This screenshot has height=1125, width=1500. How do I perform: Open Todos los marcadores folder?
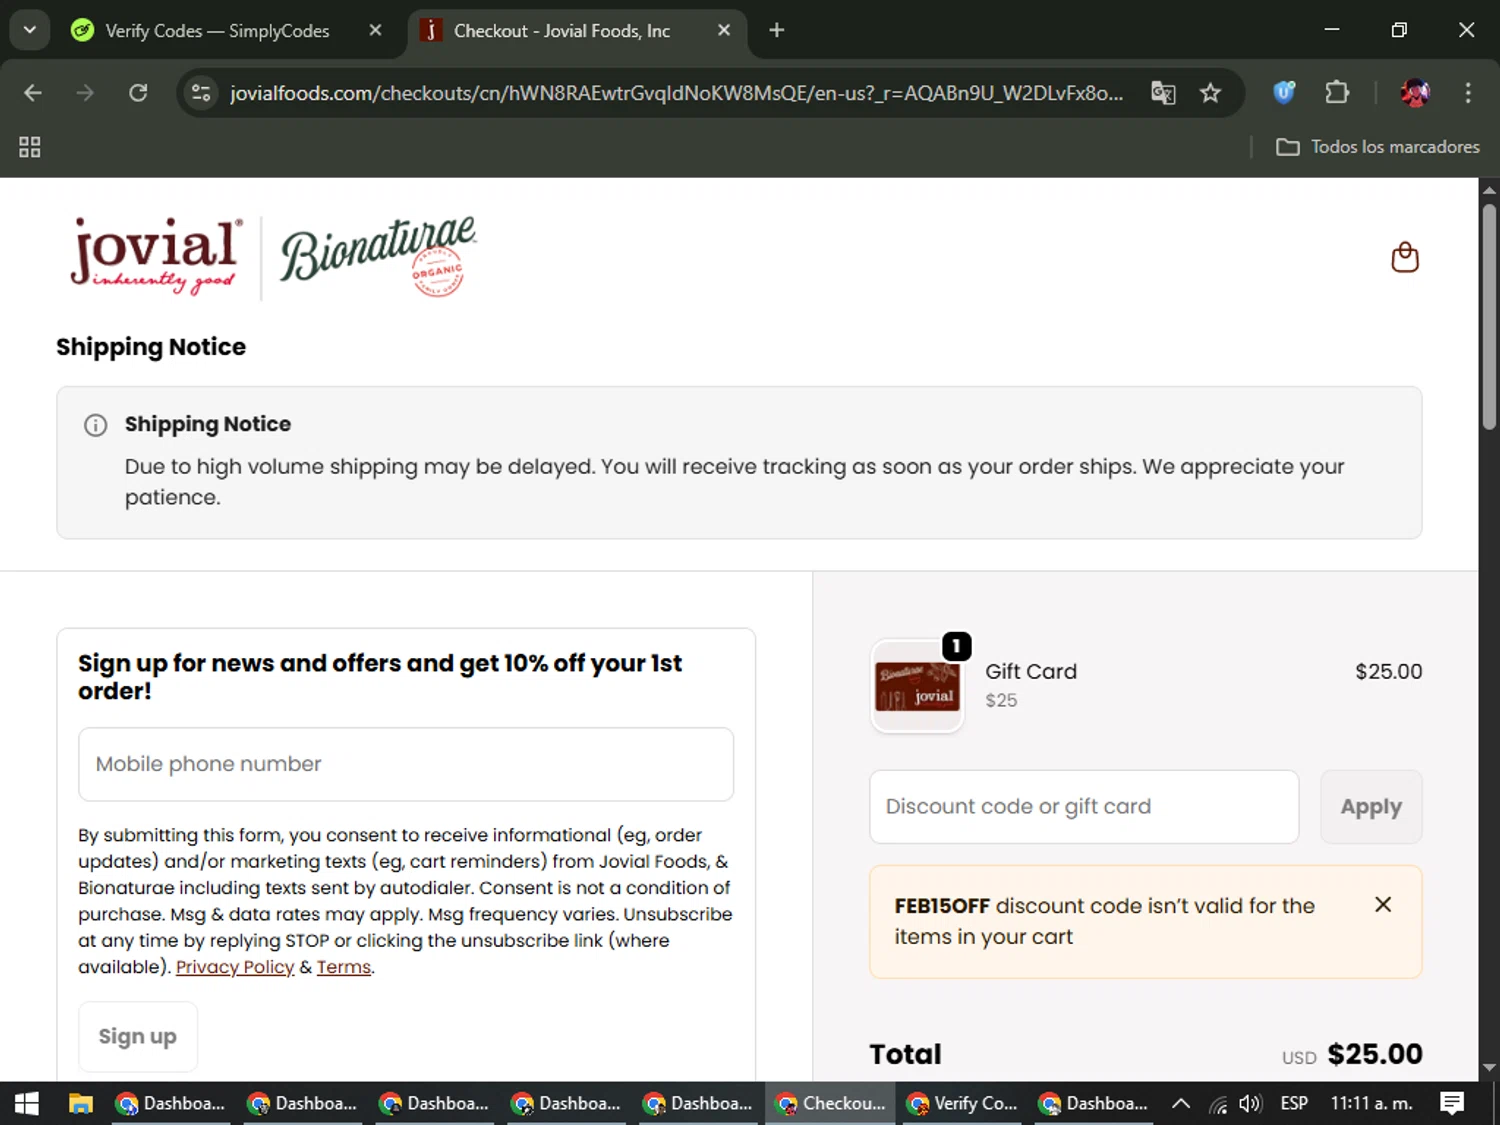[x=1378, y=147]
